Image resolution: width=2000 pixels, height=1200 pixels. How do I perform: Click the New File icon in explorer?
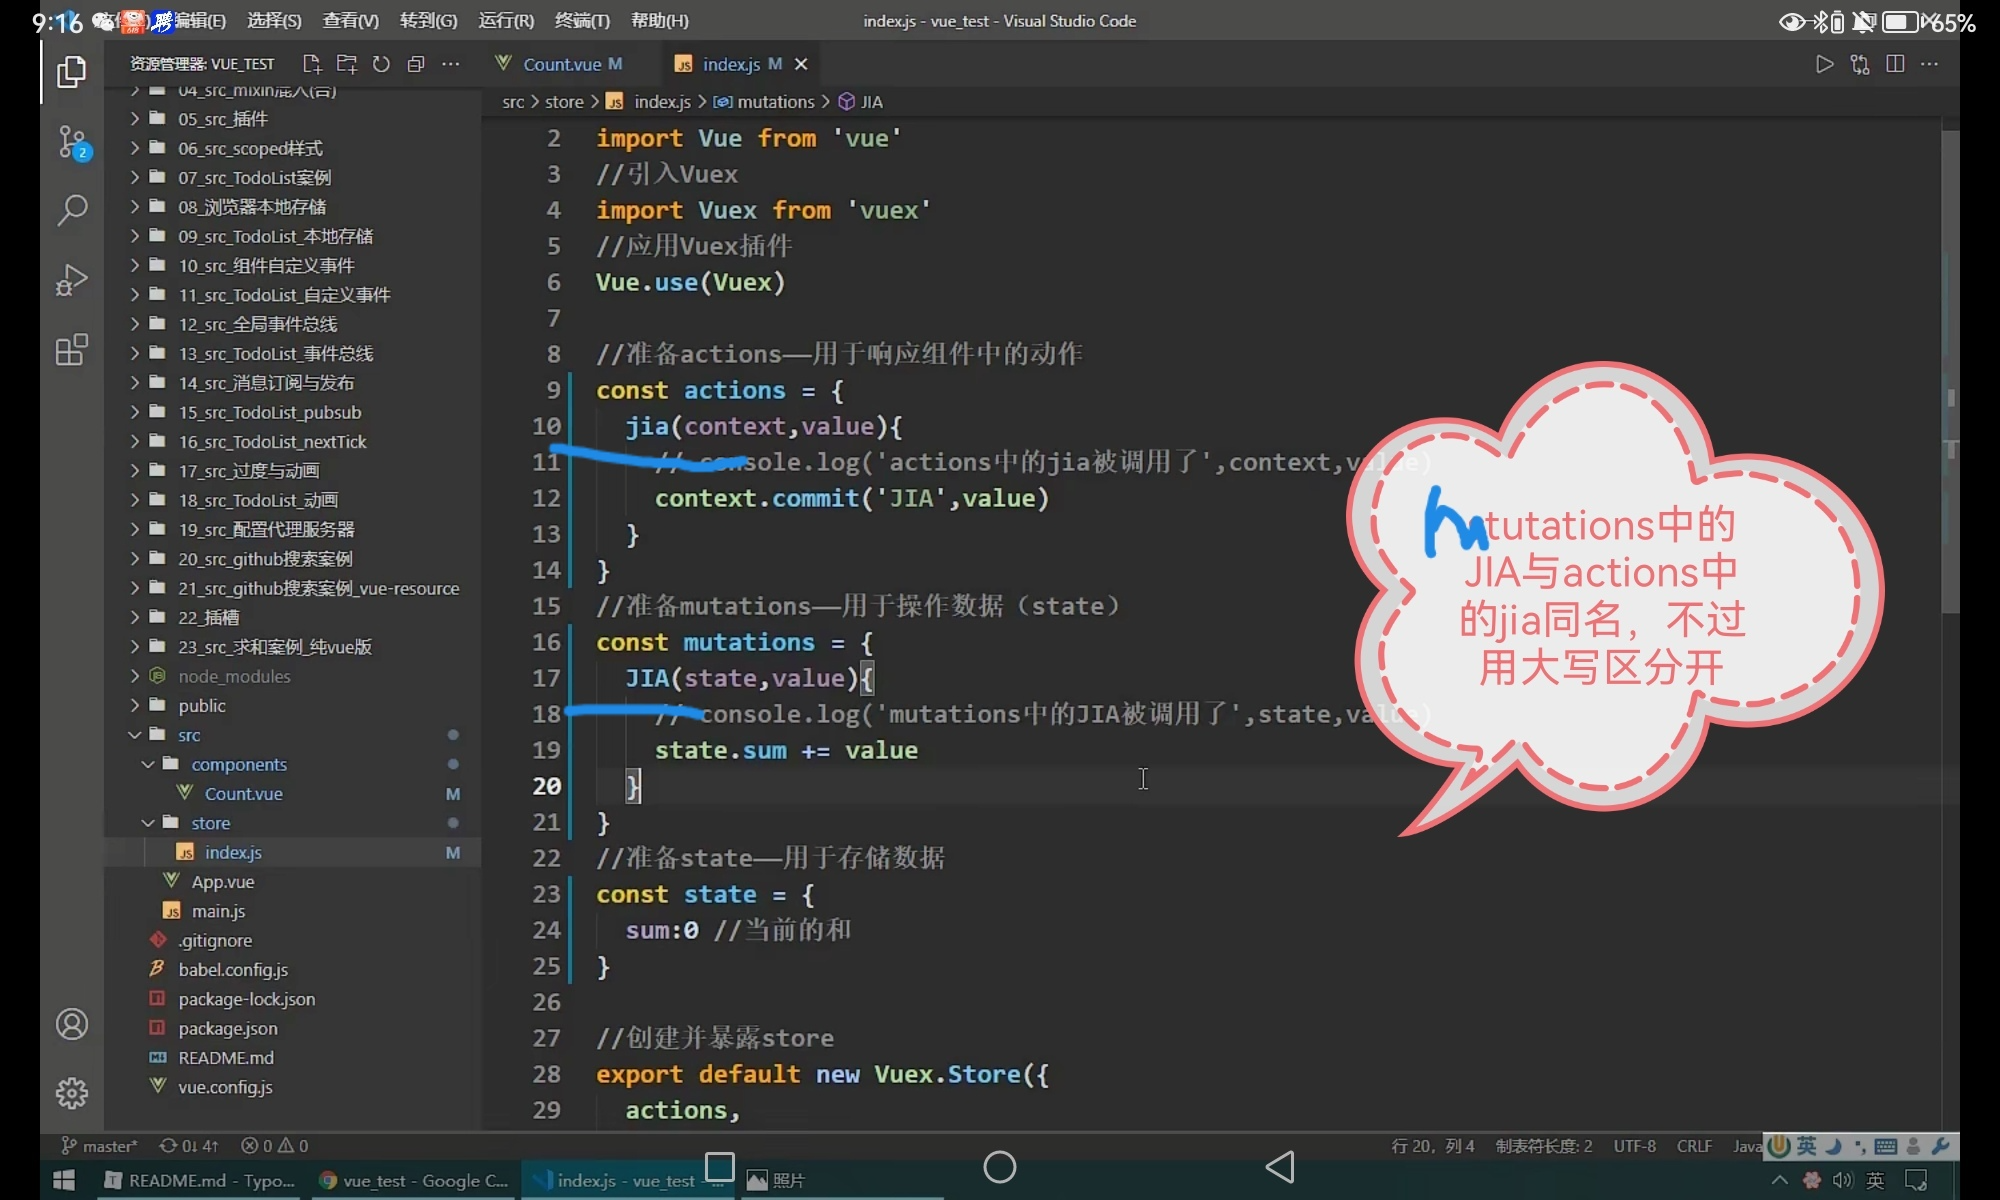click(x=312, y=64)
